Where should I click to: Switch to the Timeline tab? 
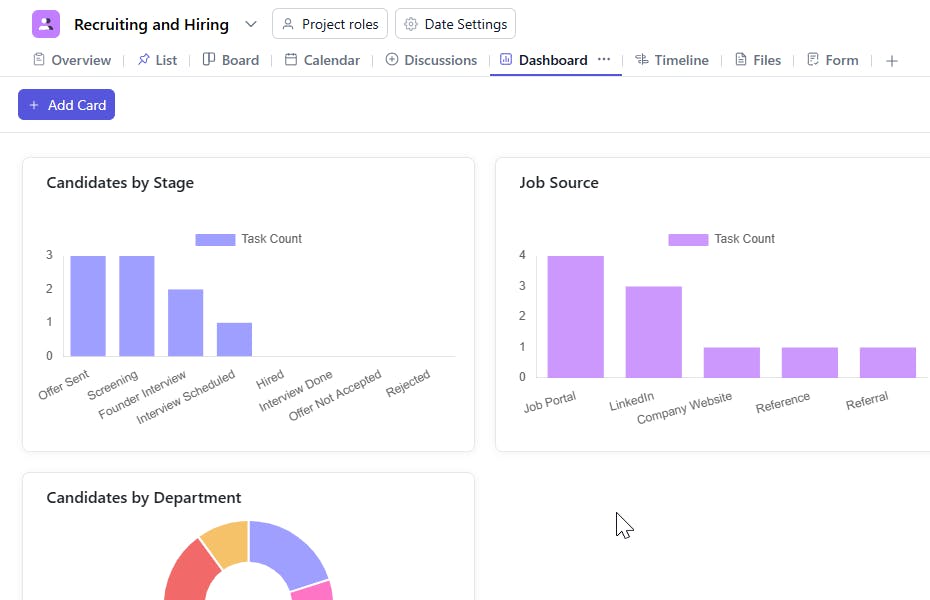click(x=672, y=60)
